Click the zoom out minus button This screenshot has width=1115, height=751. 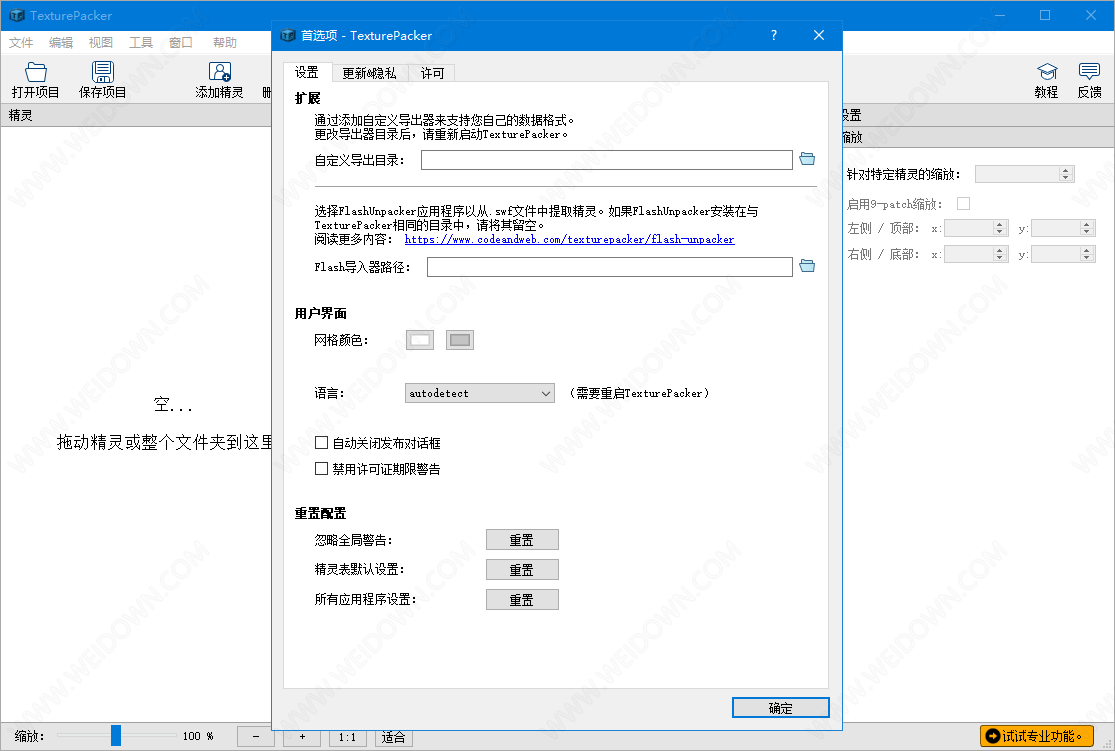click(256, 737)
